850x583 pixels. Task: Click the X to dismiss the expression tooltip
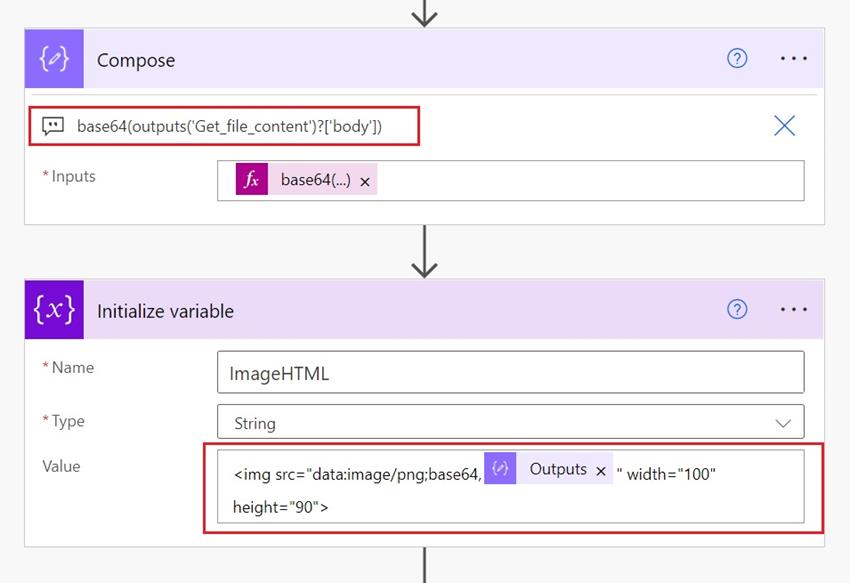[x=784, y=125]
